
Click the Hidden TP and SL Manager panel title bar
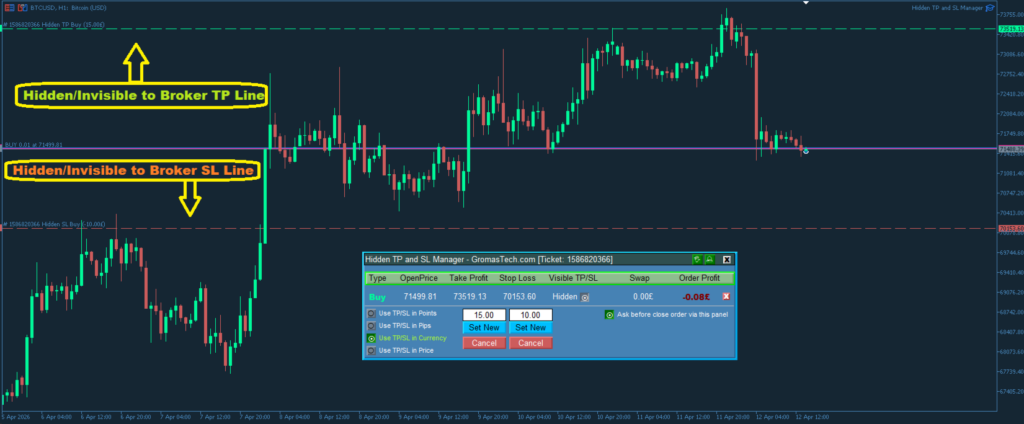(549, 259)
